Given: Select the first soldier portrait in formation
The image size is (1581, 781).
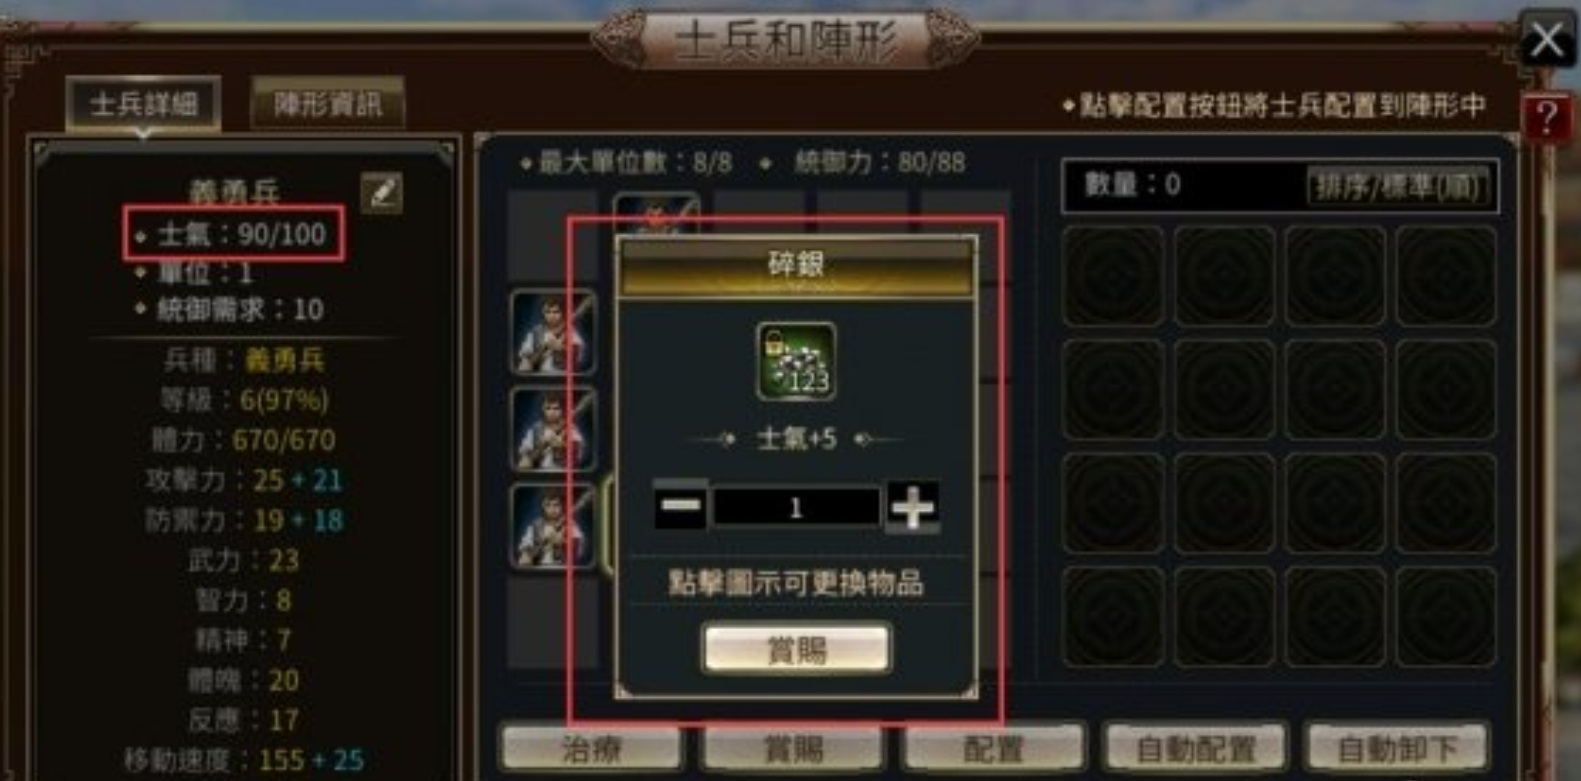Looking at the screenshot, I should (x=553, y=332).
